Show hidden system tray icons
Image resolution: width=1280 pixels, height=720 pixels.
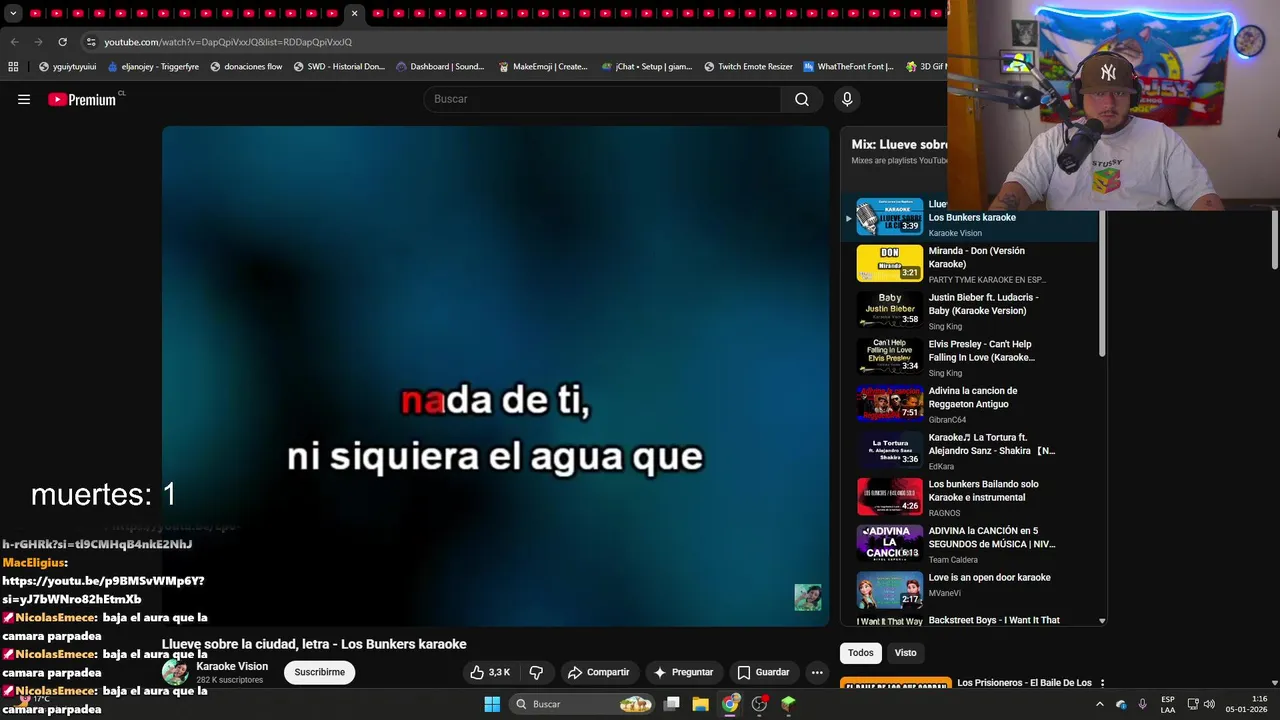click(x=1100, y=704)
